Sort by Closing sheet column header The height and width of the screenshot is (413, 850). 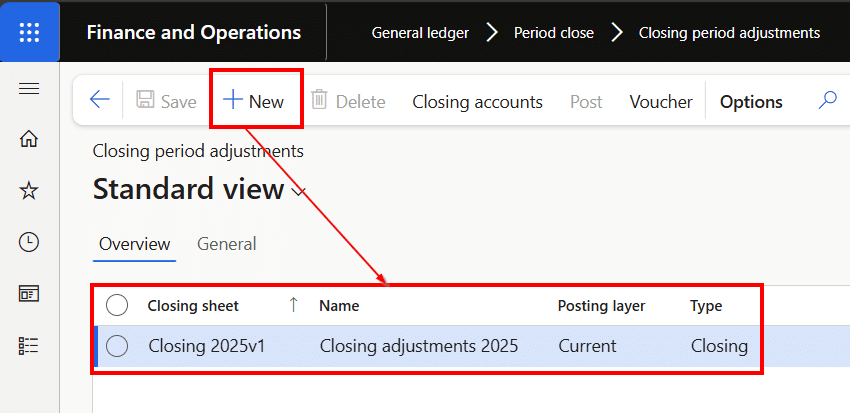coord(193,306)
